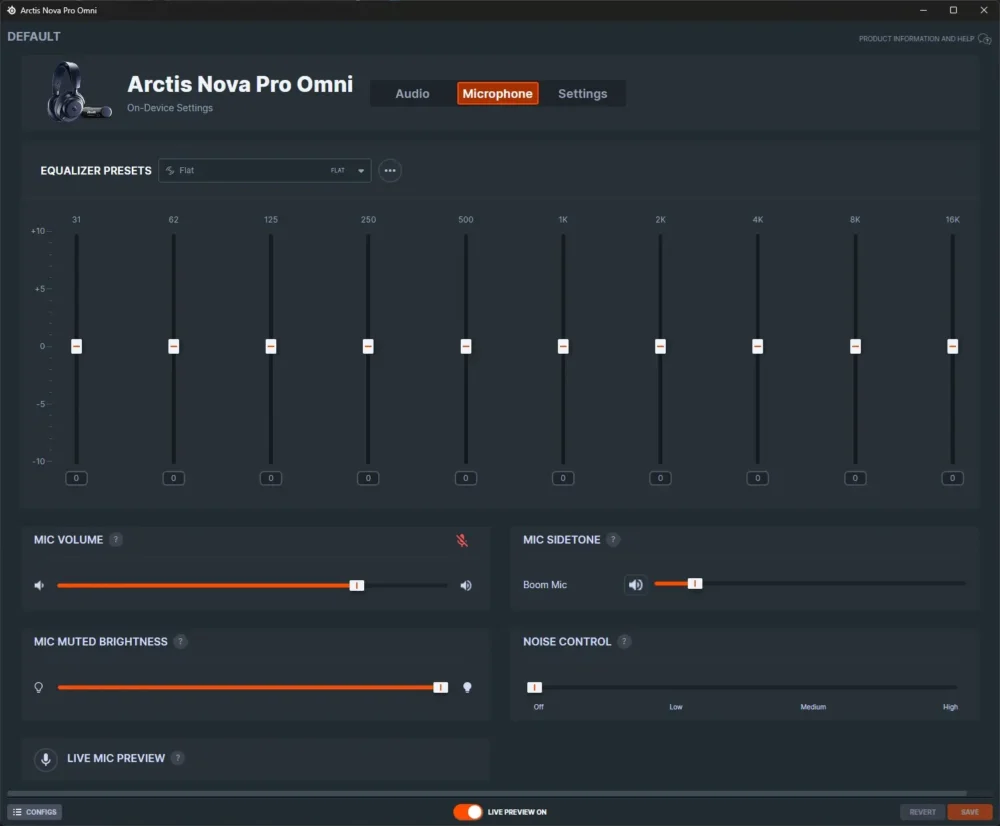This screenshot has height=826, width=1000.
Task: Click the horizontal scrollbar at the bottom
Action: (x=487, y=793)
